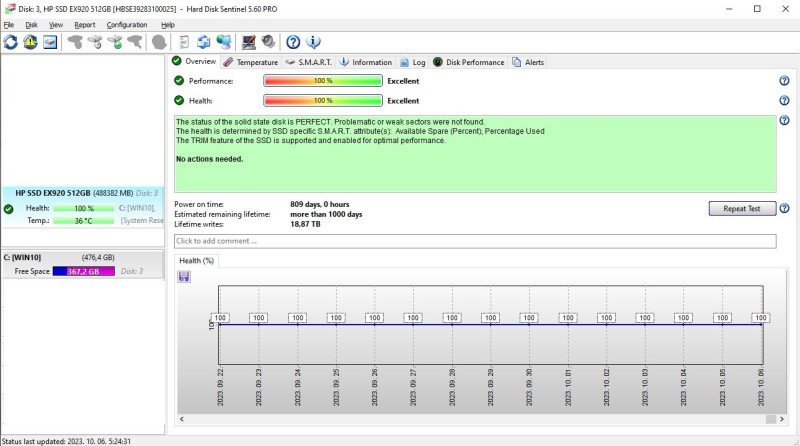Image resolution: width=800 pixels, height=446 pixels.
Task: Switch to the S.M.A.R.T. tab
Action: click(309, 62)
